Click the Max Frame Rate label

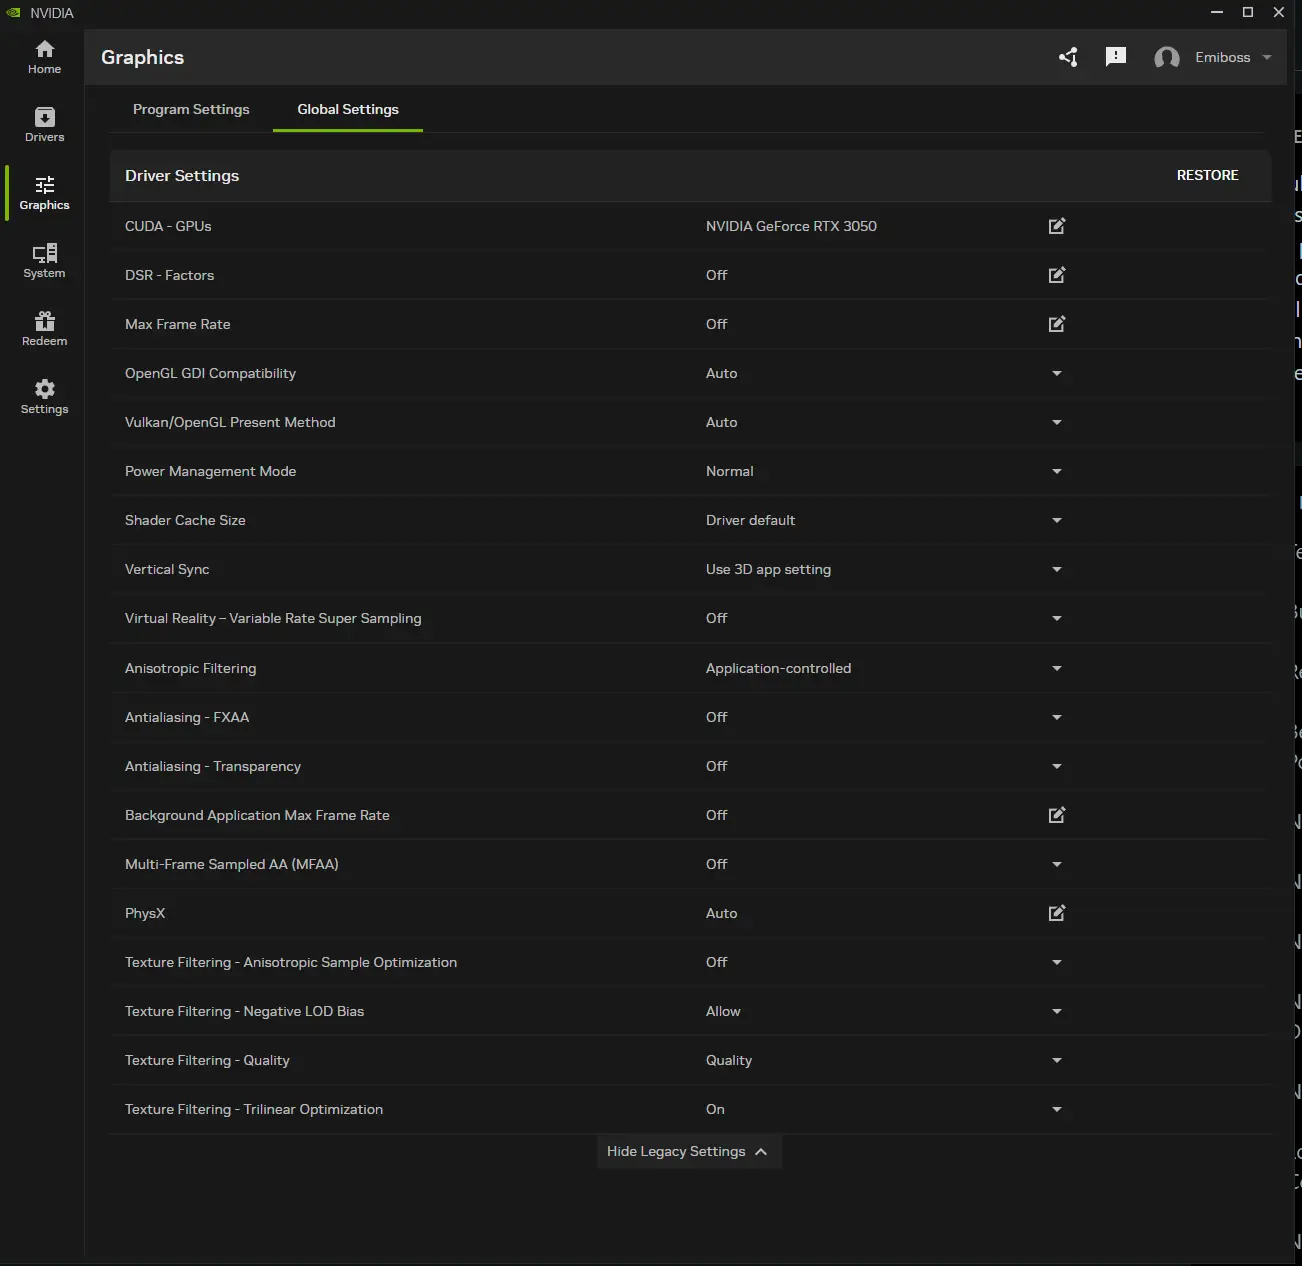point(177,324)
